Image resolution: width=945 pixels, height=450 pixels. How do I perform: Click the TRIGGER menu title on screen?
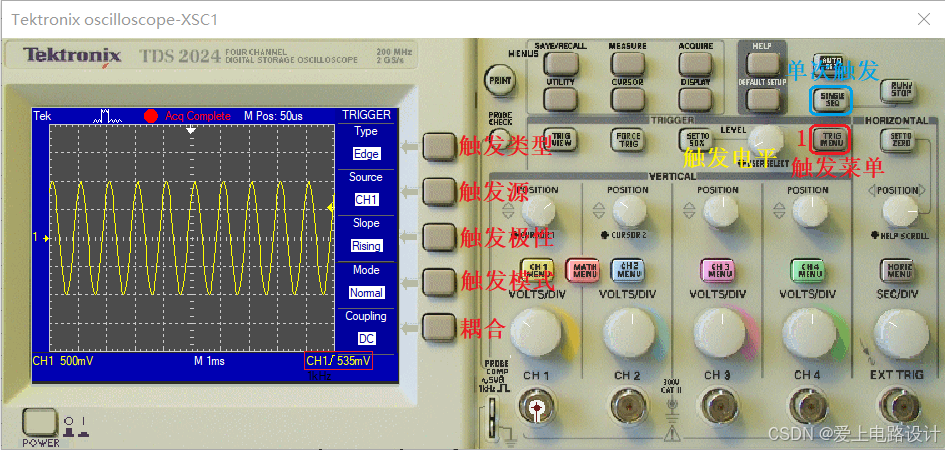click(366, 115)
